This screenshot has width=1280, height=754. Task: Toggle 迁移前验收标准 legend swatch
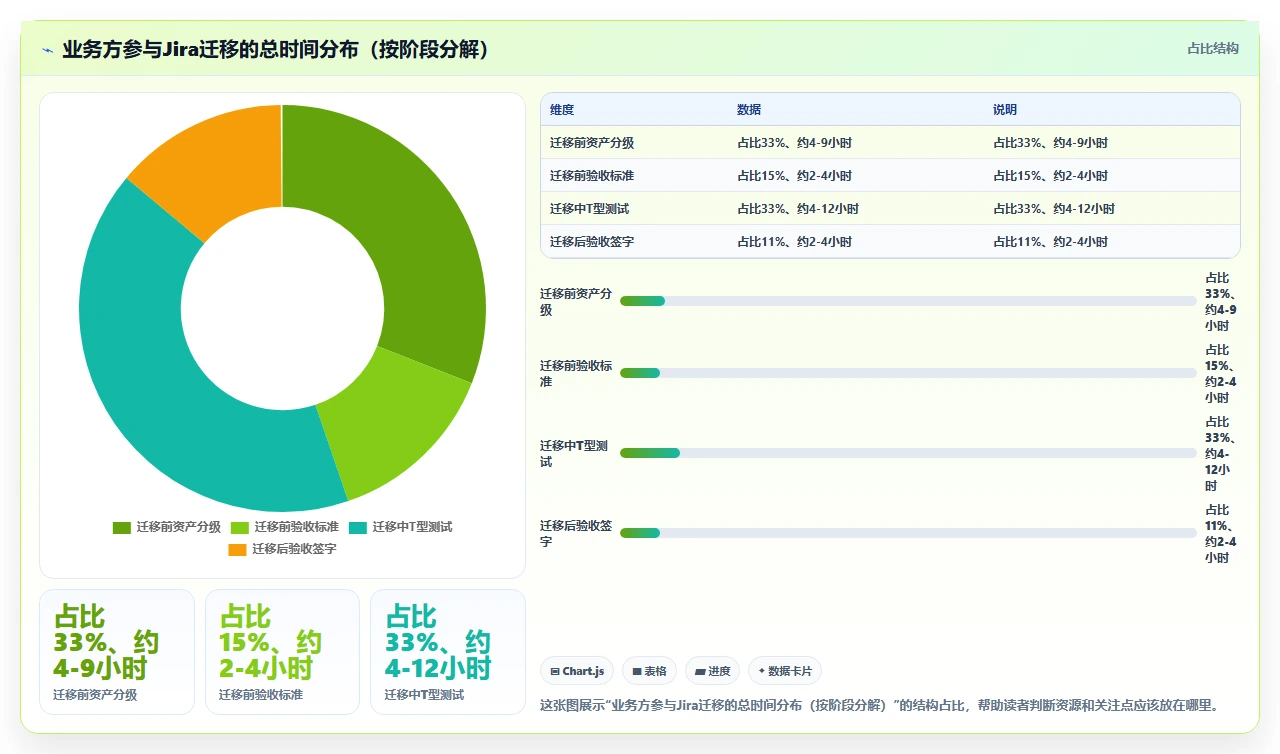[x=240, y=527]
